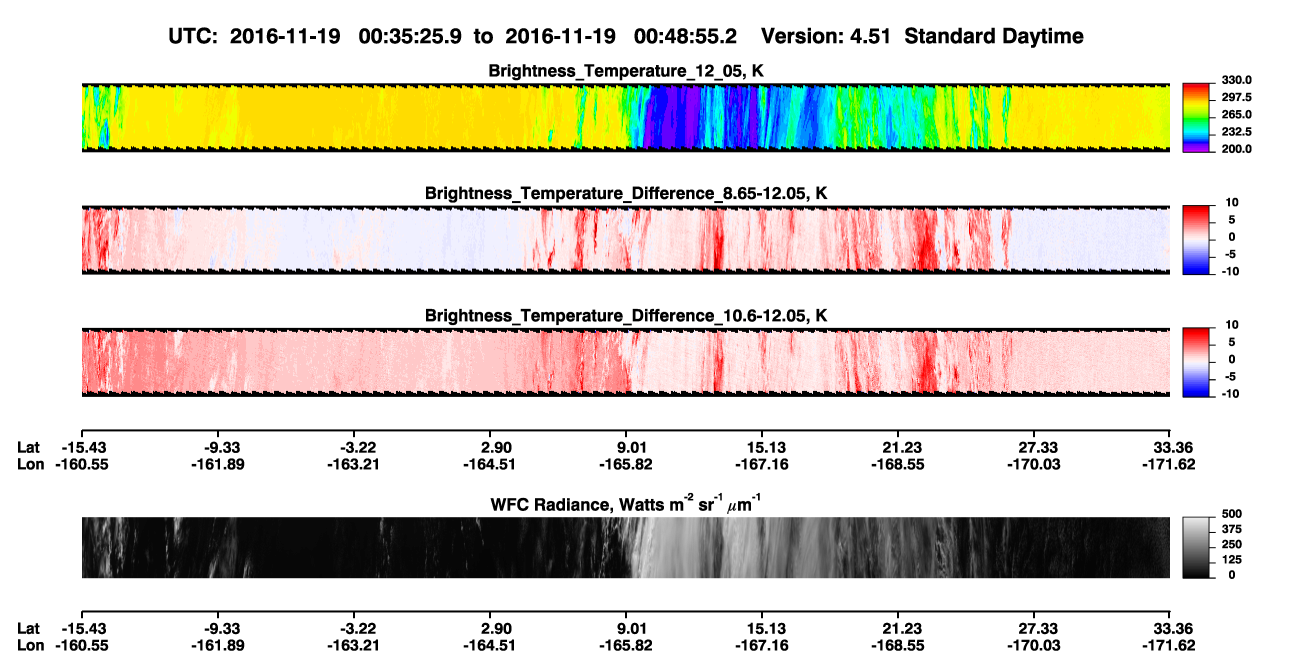Select the WFC Radiance grayscale image strip
This screenshot has width=1300, height=667.
(625, 547)
